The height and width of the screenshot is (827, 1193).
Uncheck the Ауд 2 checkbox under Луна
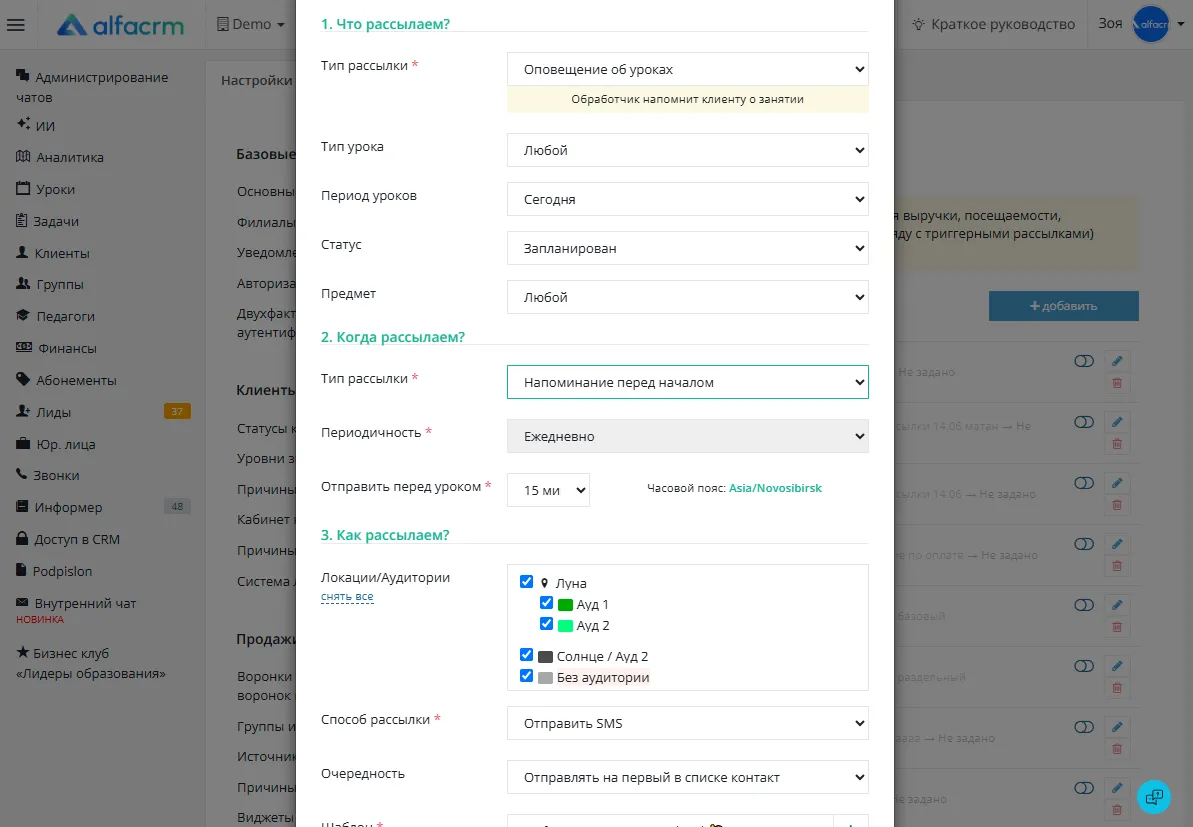[546, 624]
